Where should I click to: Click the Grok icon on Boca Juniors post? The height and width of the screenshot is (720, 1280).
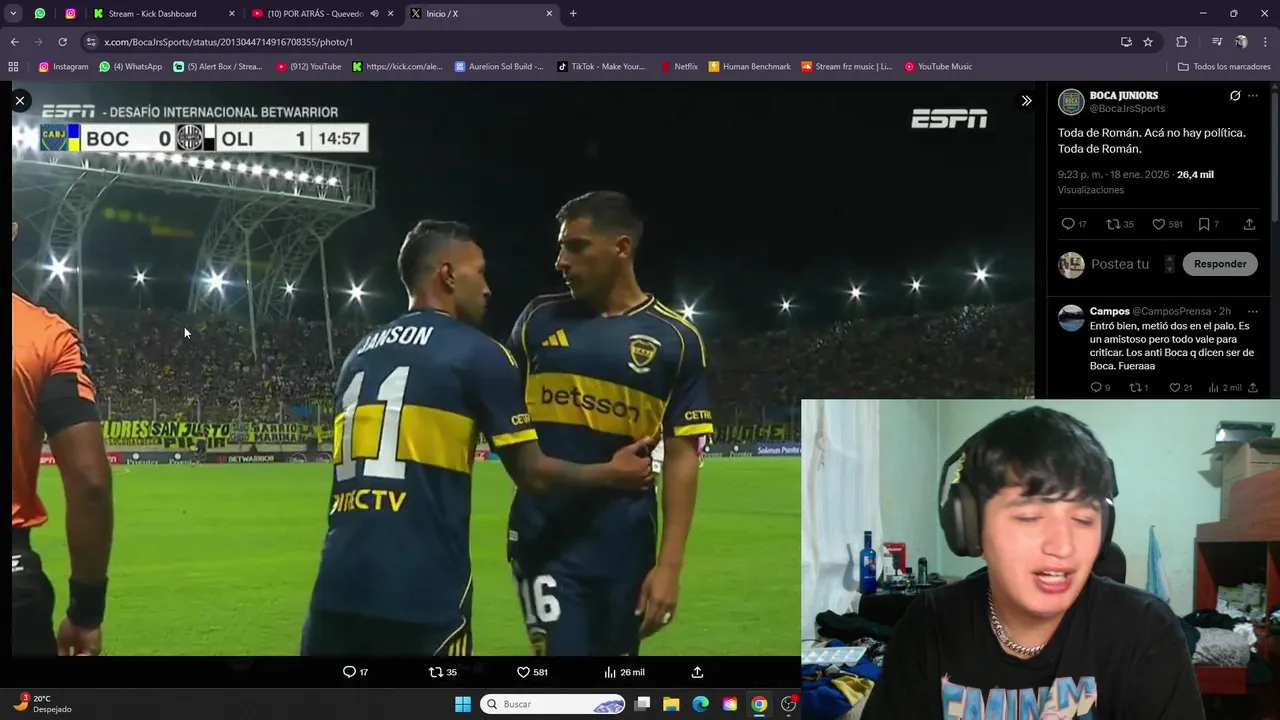[x=1235, y=96]
